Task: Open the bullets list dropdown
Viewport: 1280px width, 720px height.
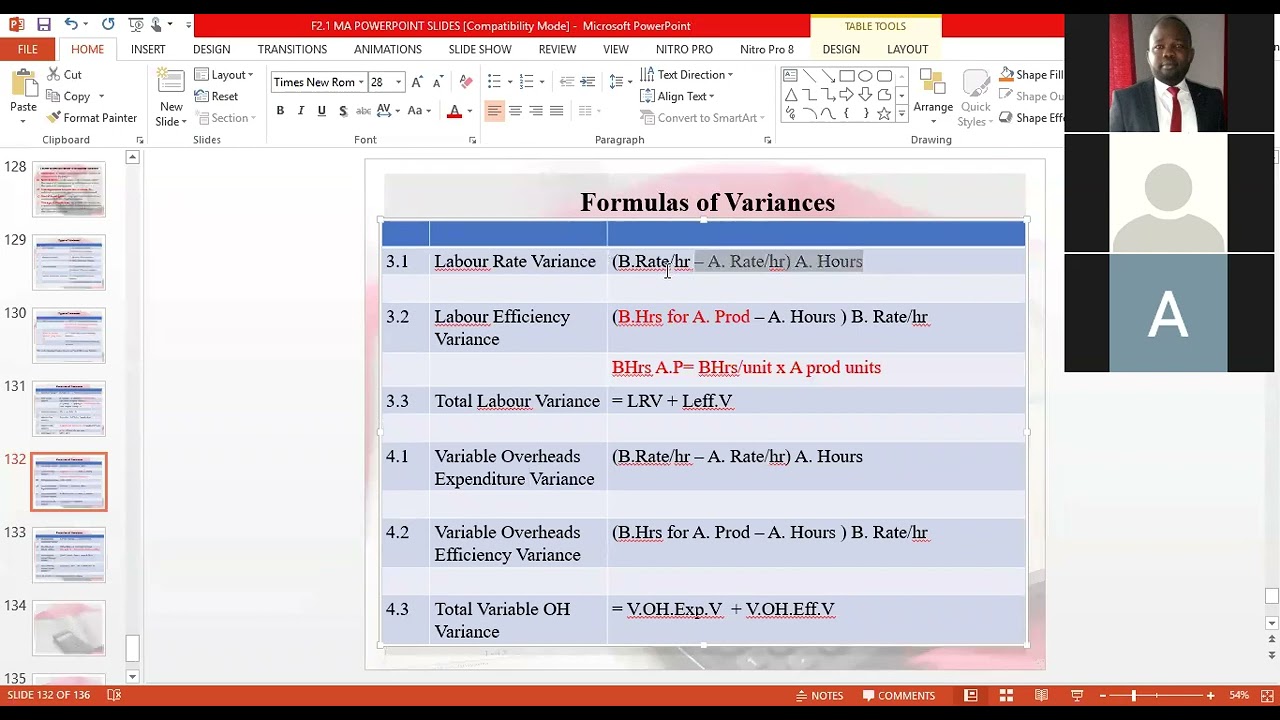Action: point(510,82)
